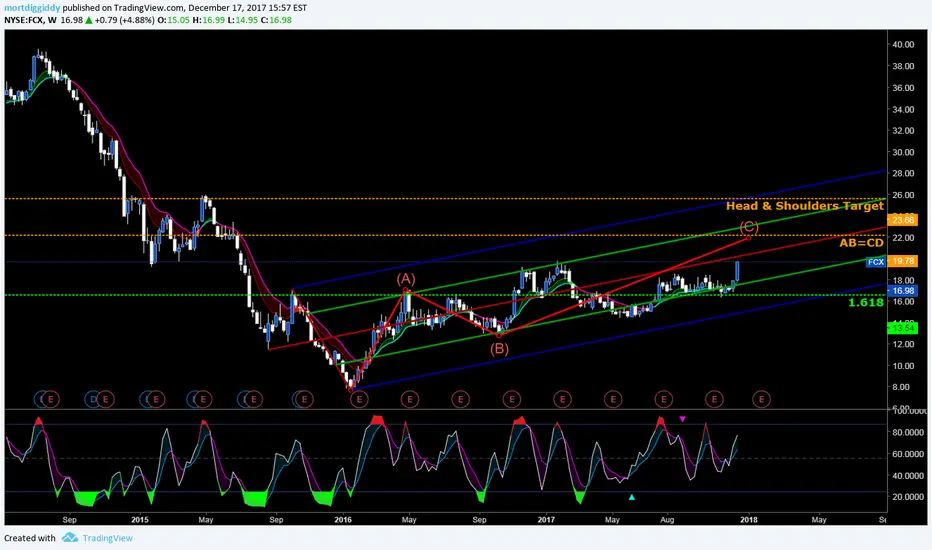Select the NYSE:FCX, W symbol title
This screenshot has height=550, width=932.
[x=30, y=20]
